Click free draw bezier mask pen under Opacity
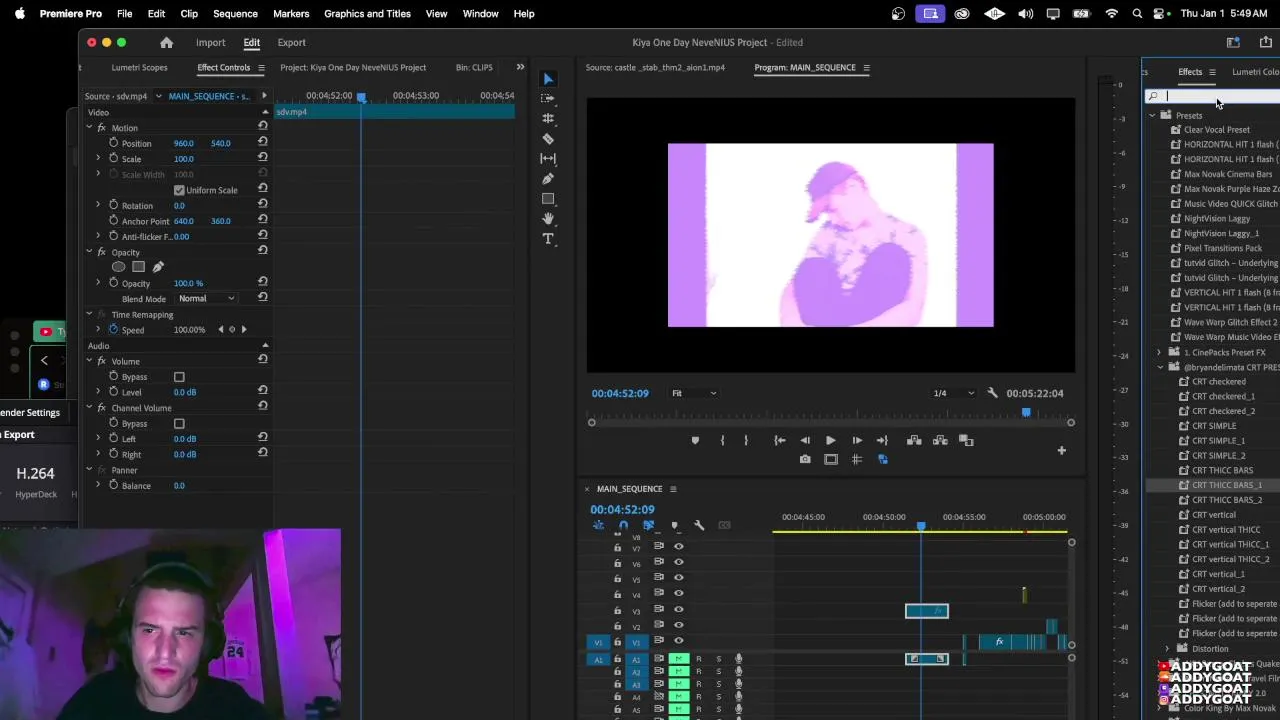Screen dimensions: 1280x720 coord(158,267)
